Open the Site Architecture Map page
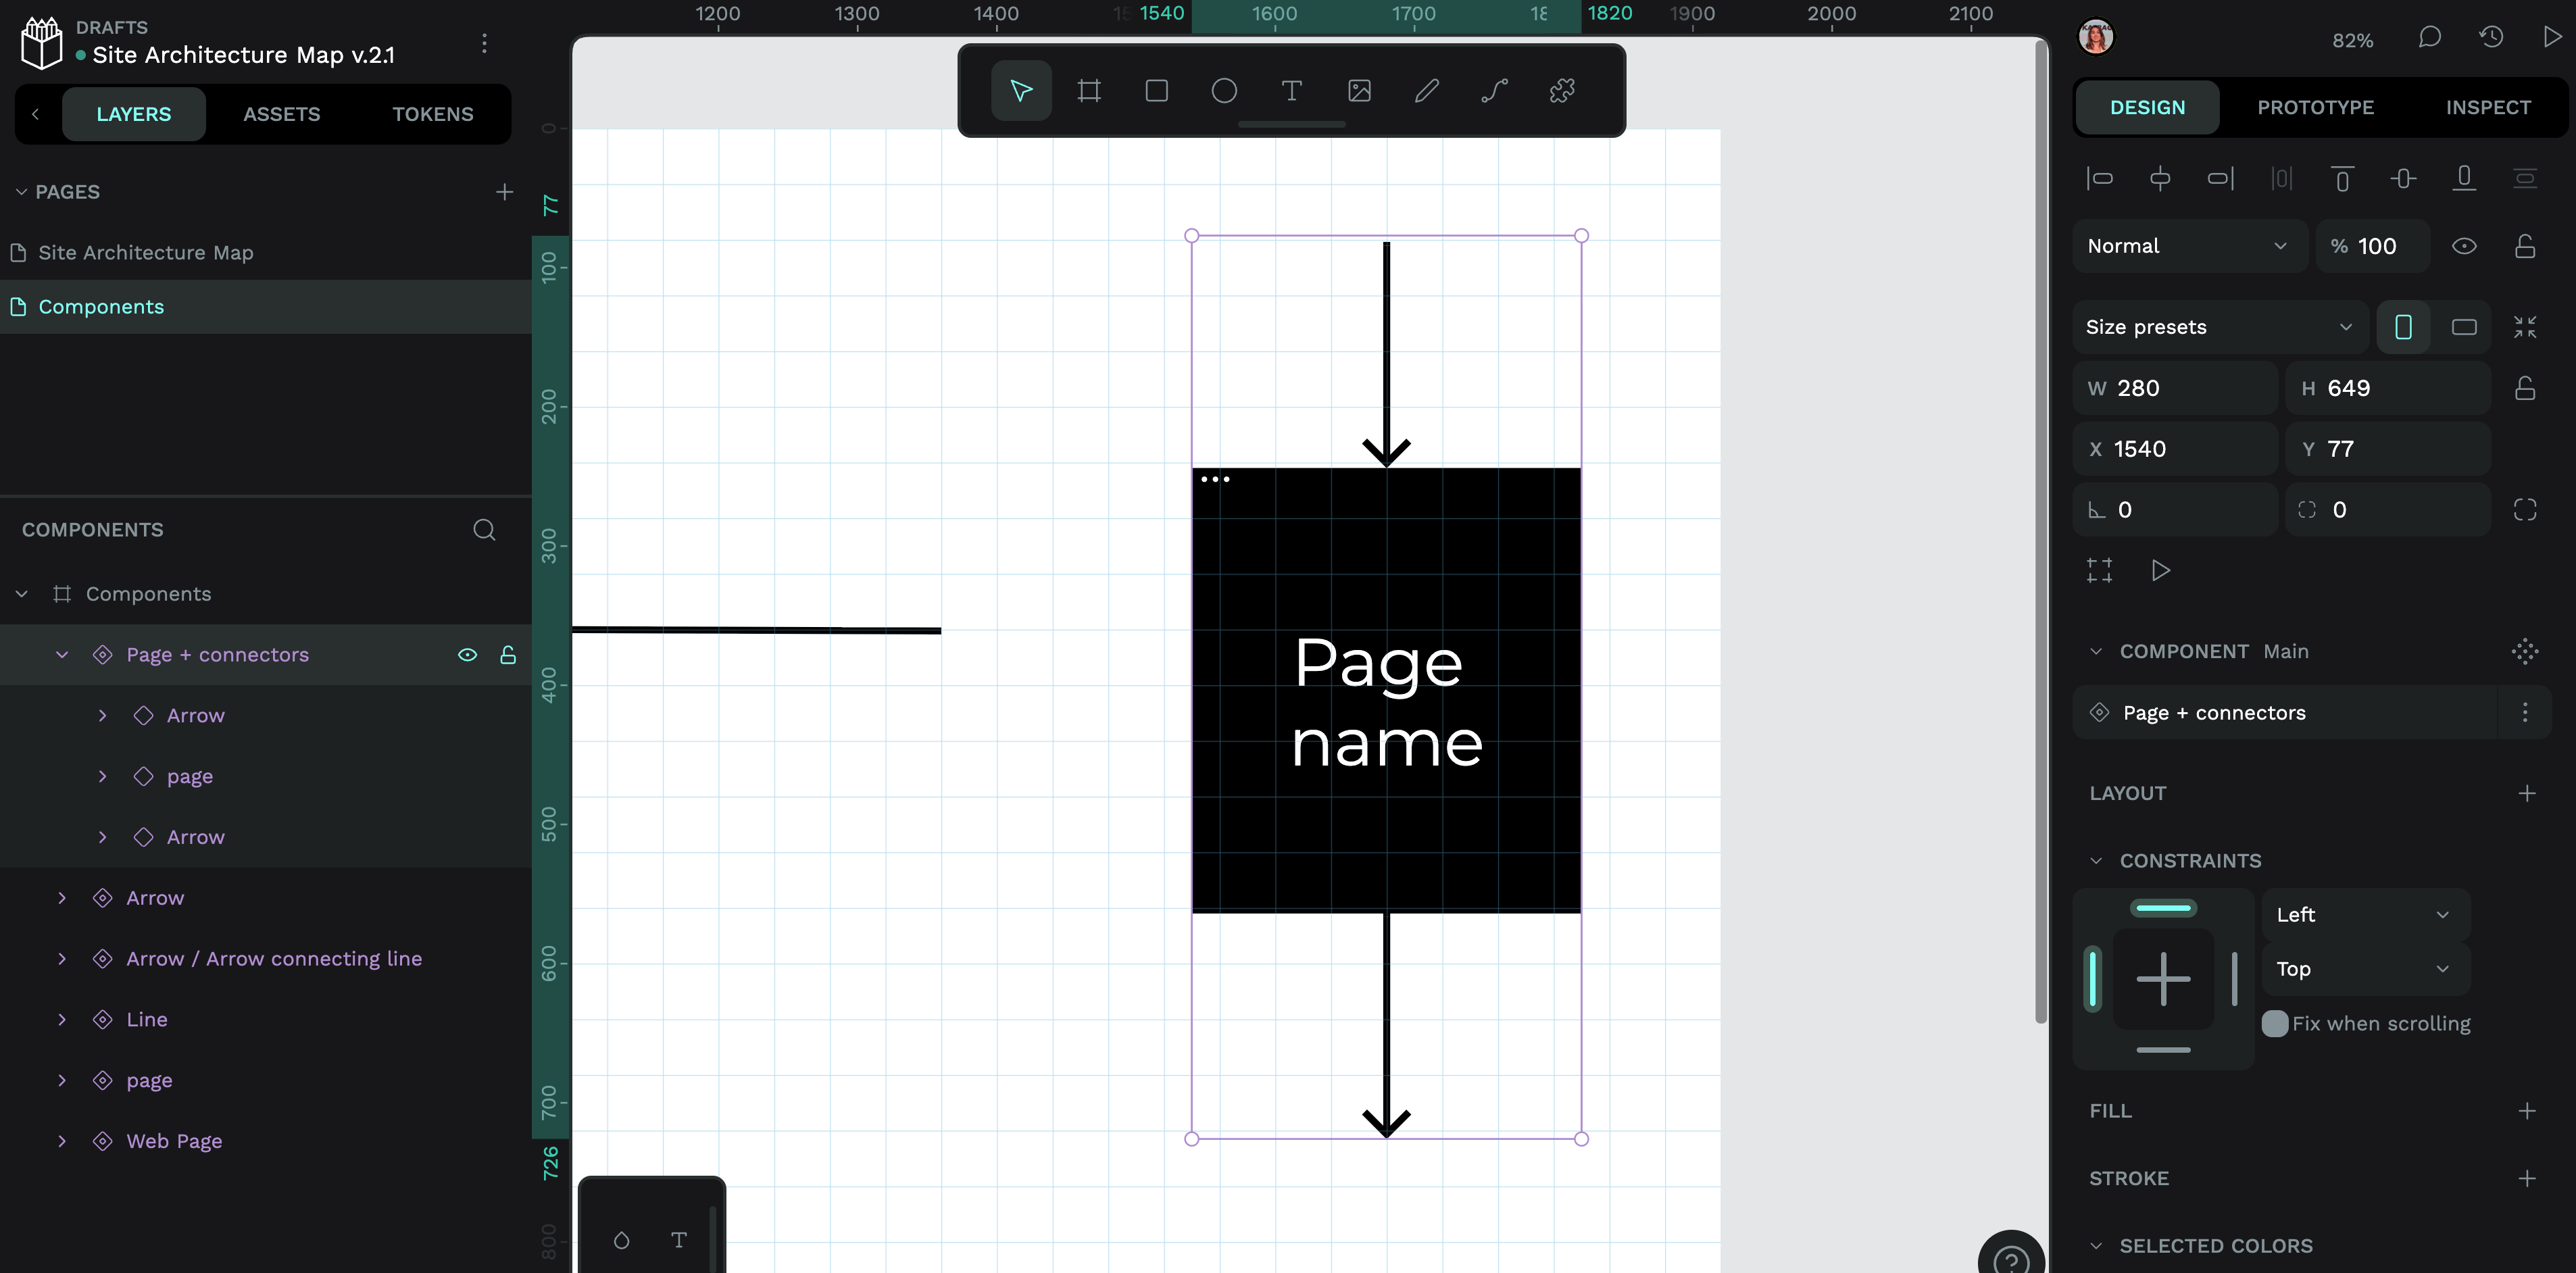 click(146, 253)
